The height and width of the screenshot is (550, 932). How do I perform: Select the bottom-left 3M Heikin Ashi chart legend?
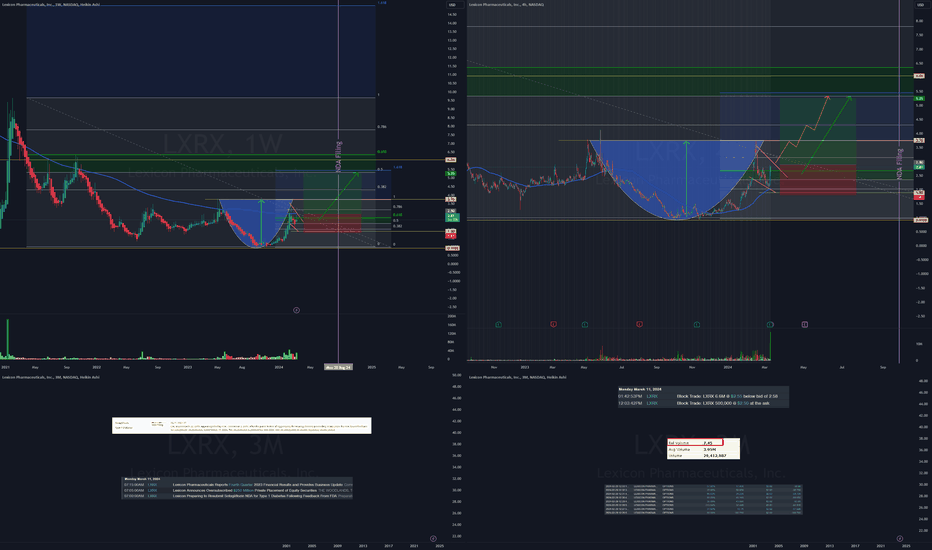(x=51, y=377)
